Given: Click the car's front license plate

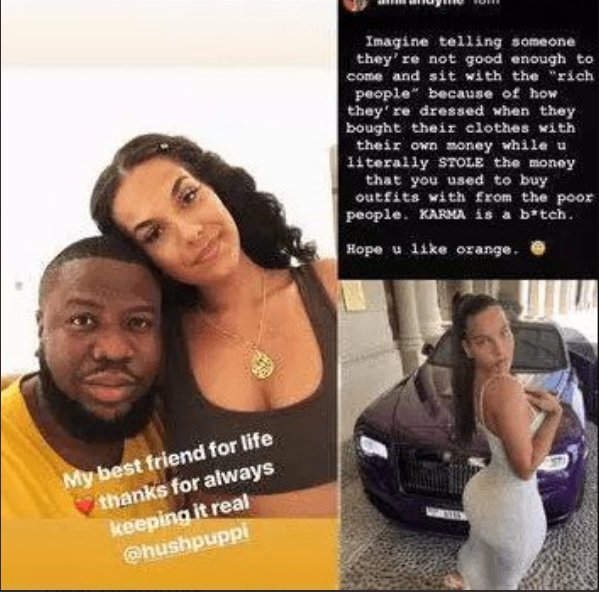Looking at the screenshot, I should click(x=445, y=514).
